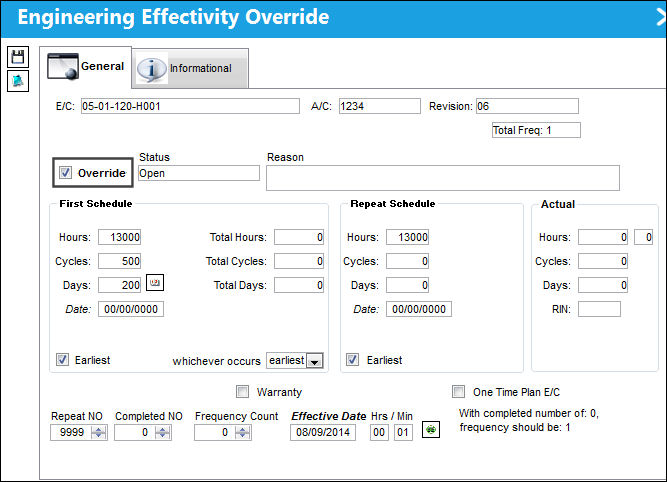
Task: Click the Total Days field
Action: (299, 285)
